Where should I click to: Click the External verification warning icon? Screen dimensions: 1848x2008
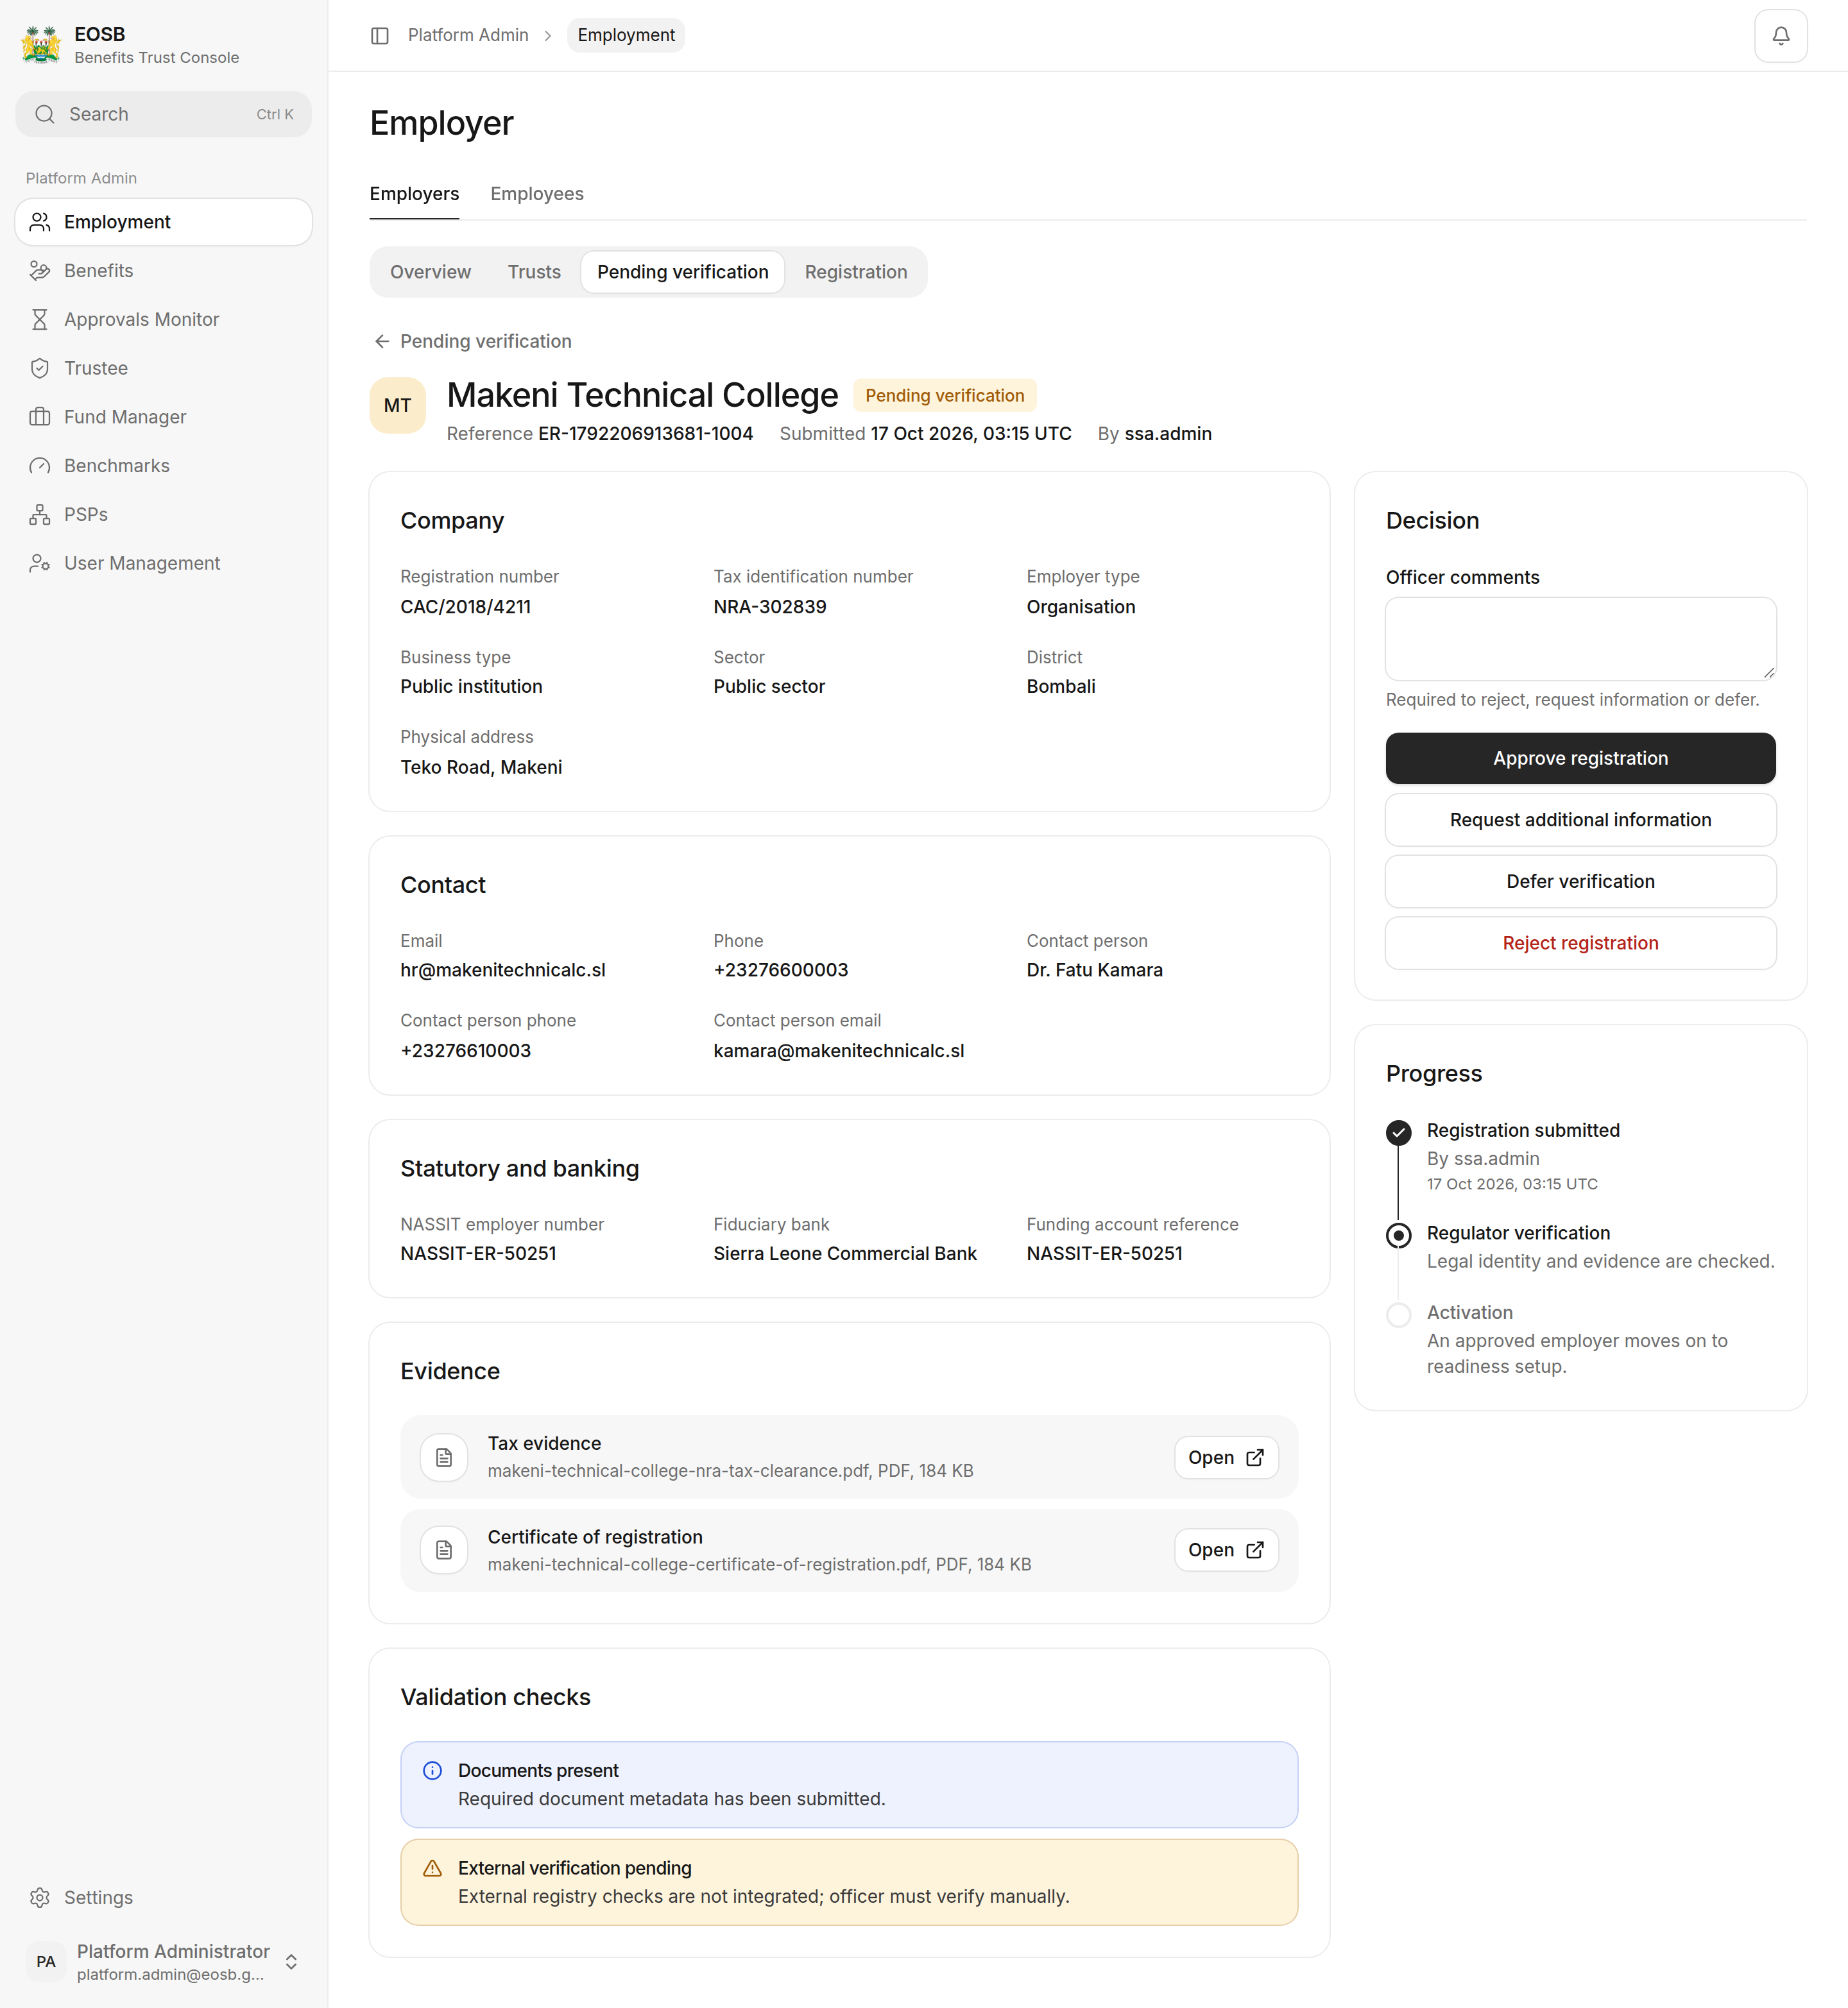click(433, 1869)
